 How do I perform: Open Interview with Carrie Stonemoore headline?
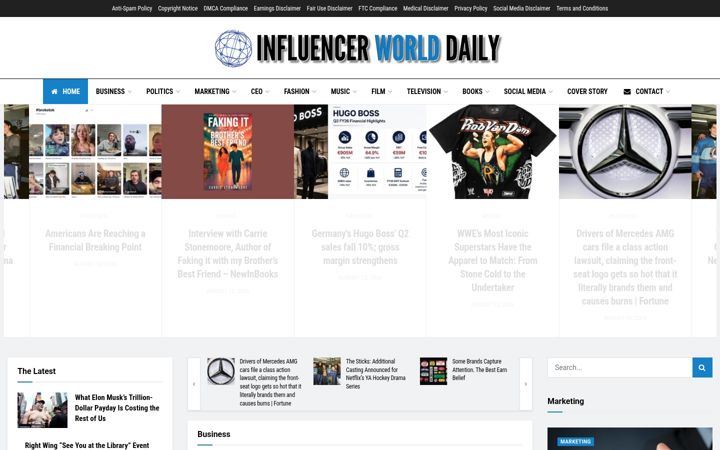228,253
